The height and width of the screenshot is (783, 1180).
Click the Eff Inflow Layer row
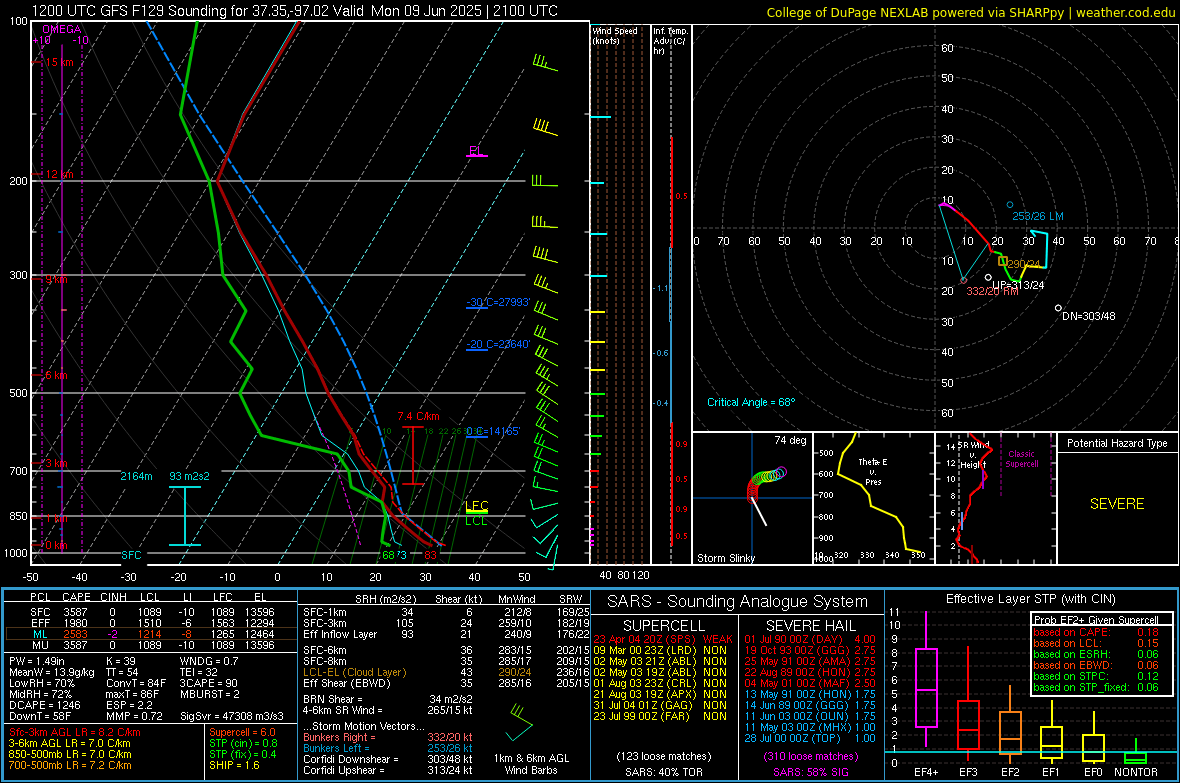pyautogui.click(x=446, y=634)
